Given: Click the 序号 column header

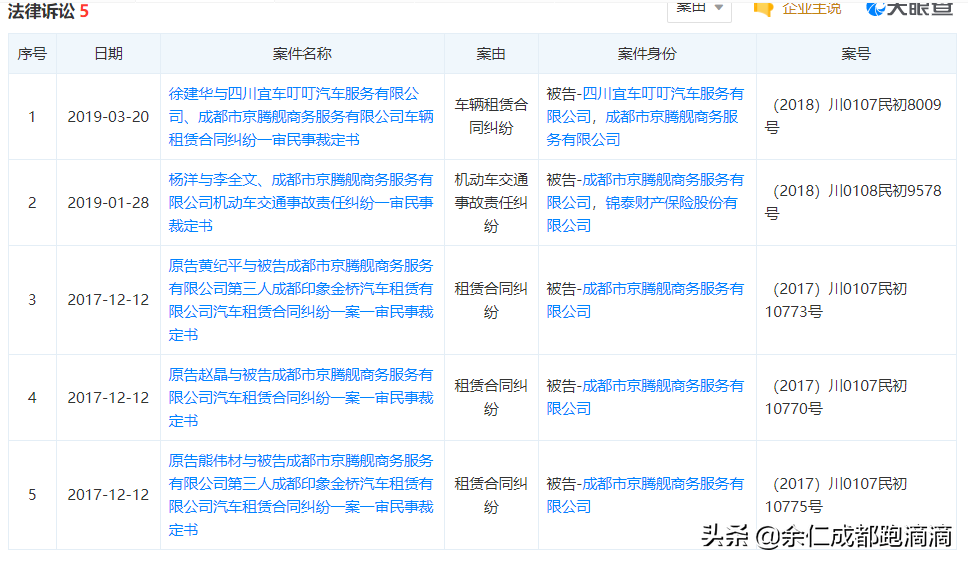Looking at the screenshot, I should click(32, 54).
